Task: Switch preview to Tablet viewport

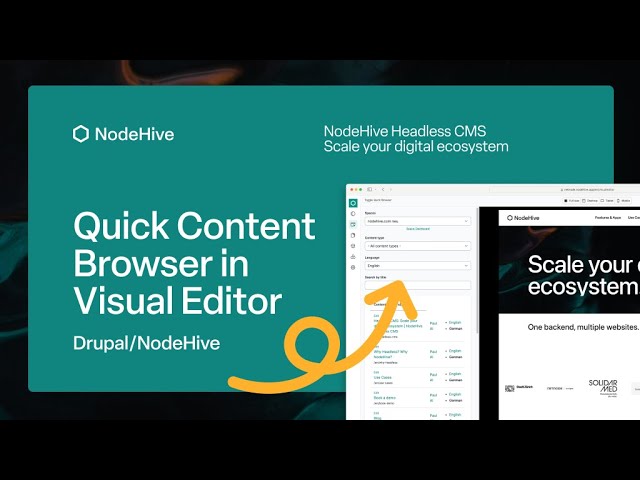Action: click(x=607, y=201)
